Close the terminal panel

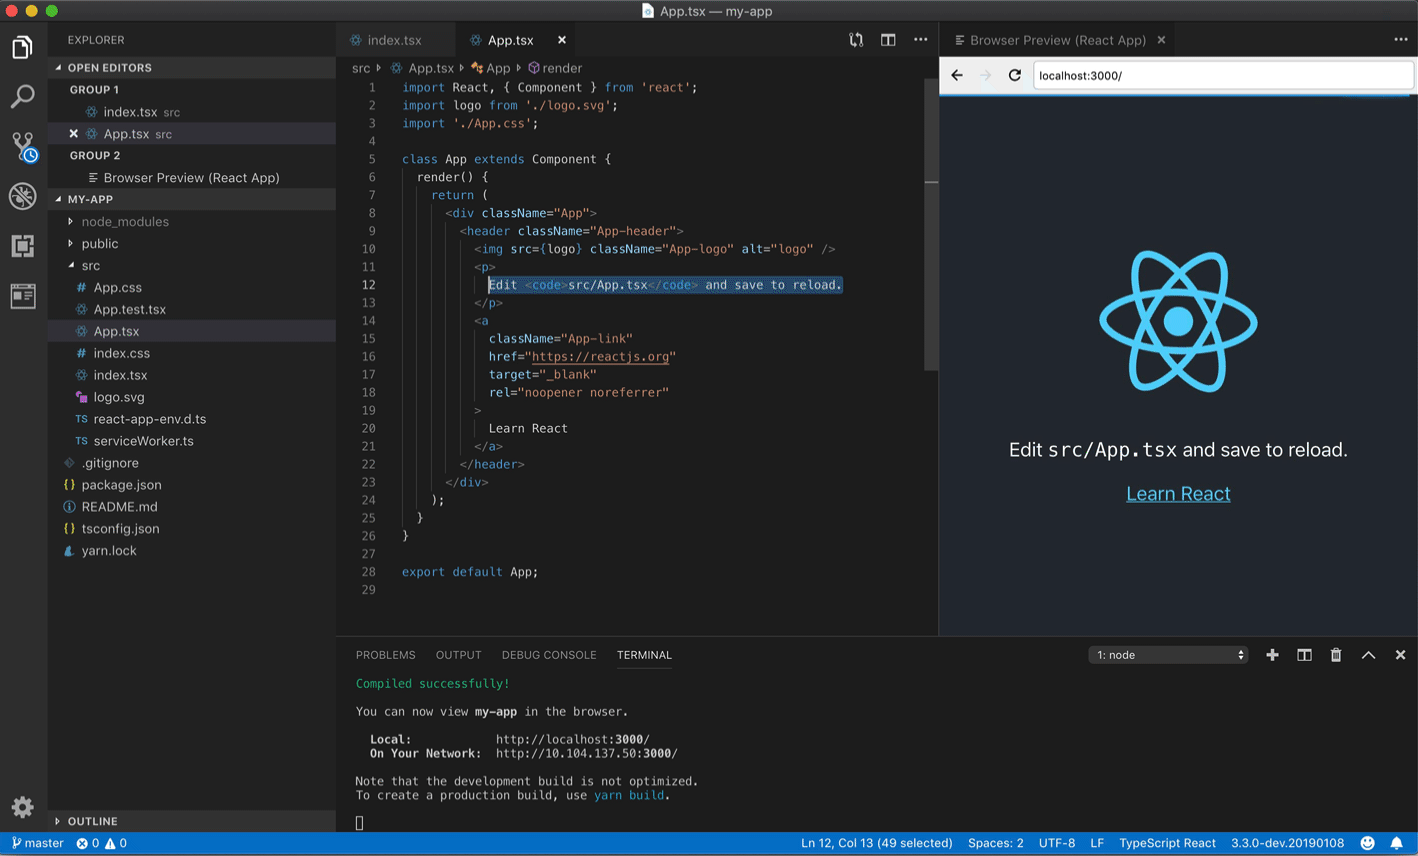[x=1400, y=655]
